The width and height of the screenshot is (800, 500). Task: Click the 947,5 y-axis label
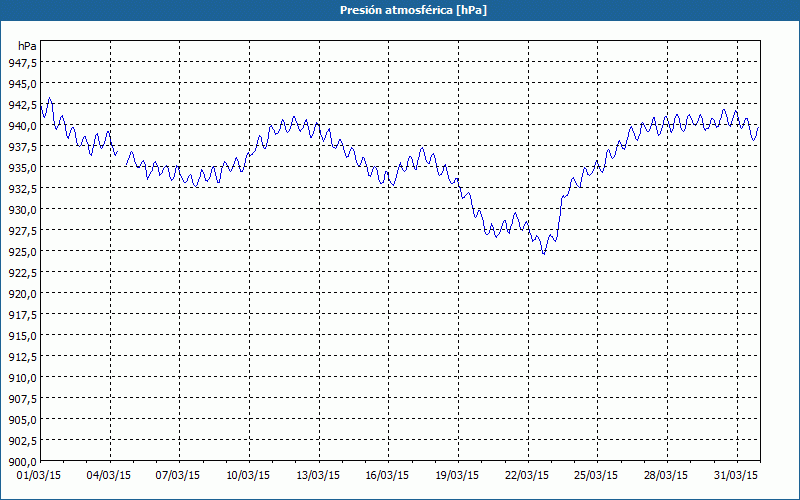click(22, 62)
